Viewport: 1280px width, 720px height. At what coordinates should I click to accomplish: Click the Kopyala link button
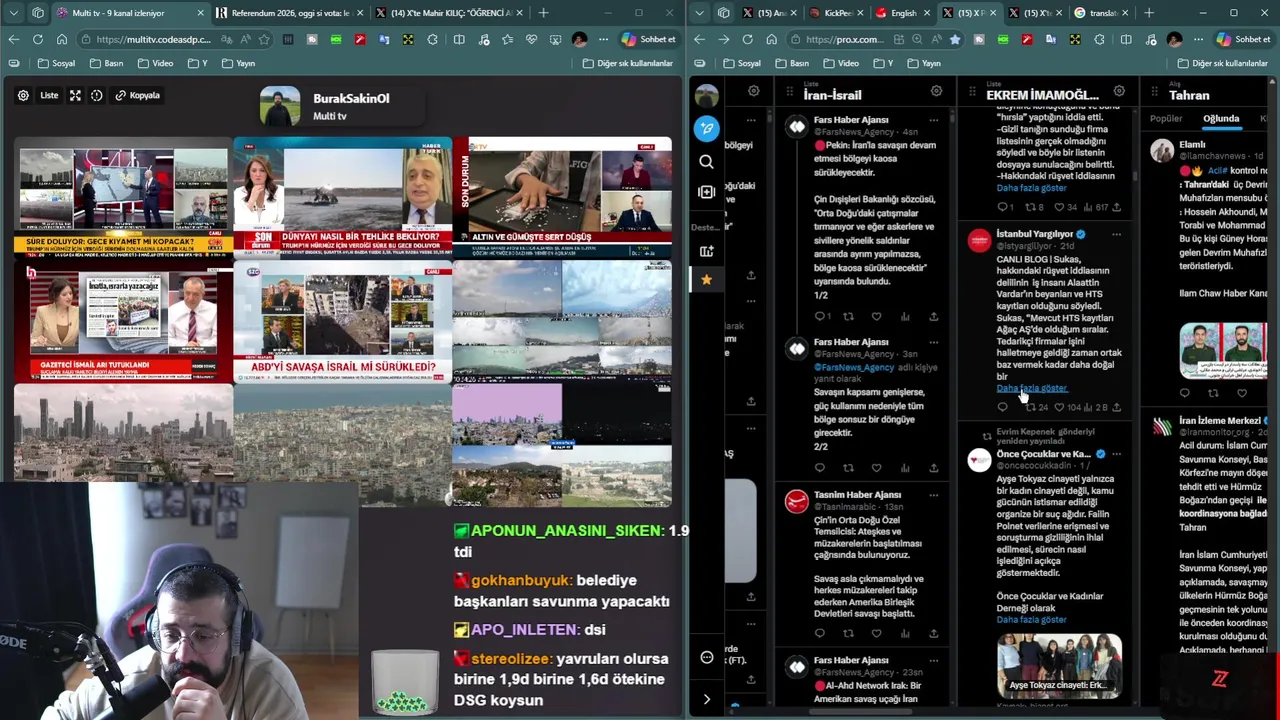(138, 95)
